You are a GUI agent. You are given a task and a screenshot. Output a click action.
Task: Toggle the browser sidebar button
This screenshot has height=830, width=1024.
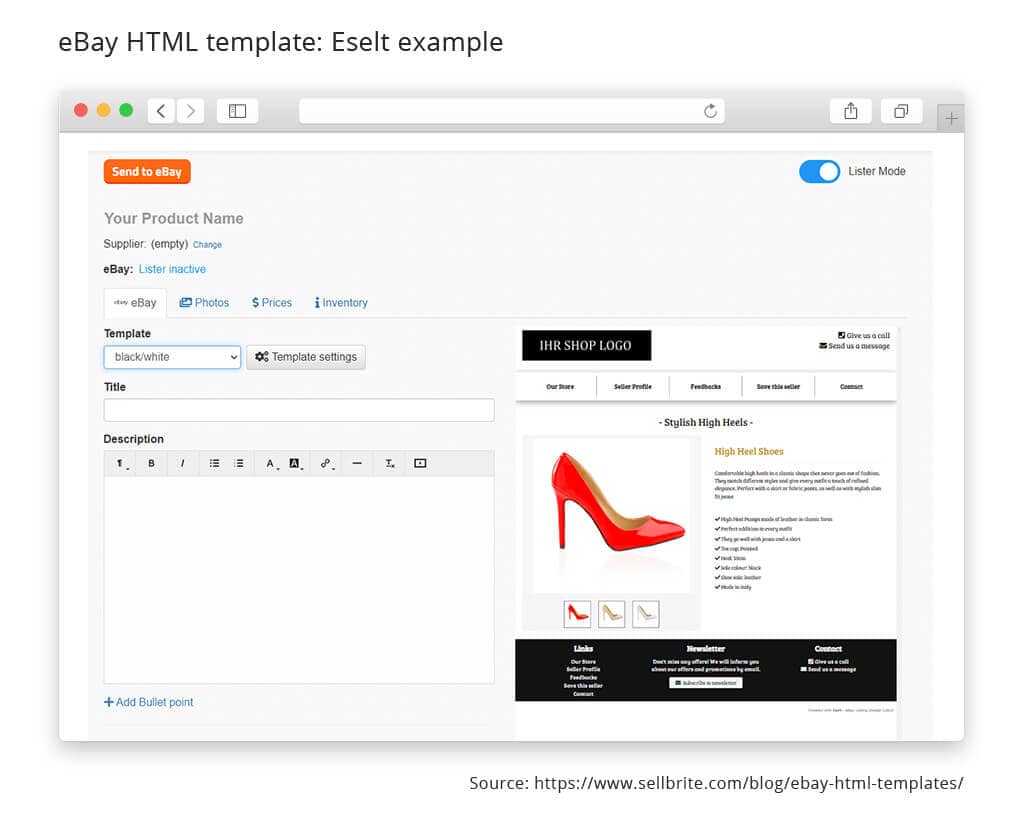pyautogui.click(x=237, y=111)
